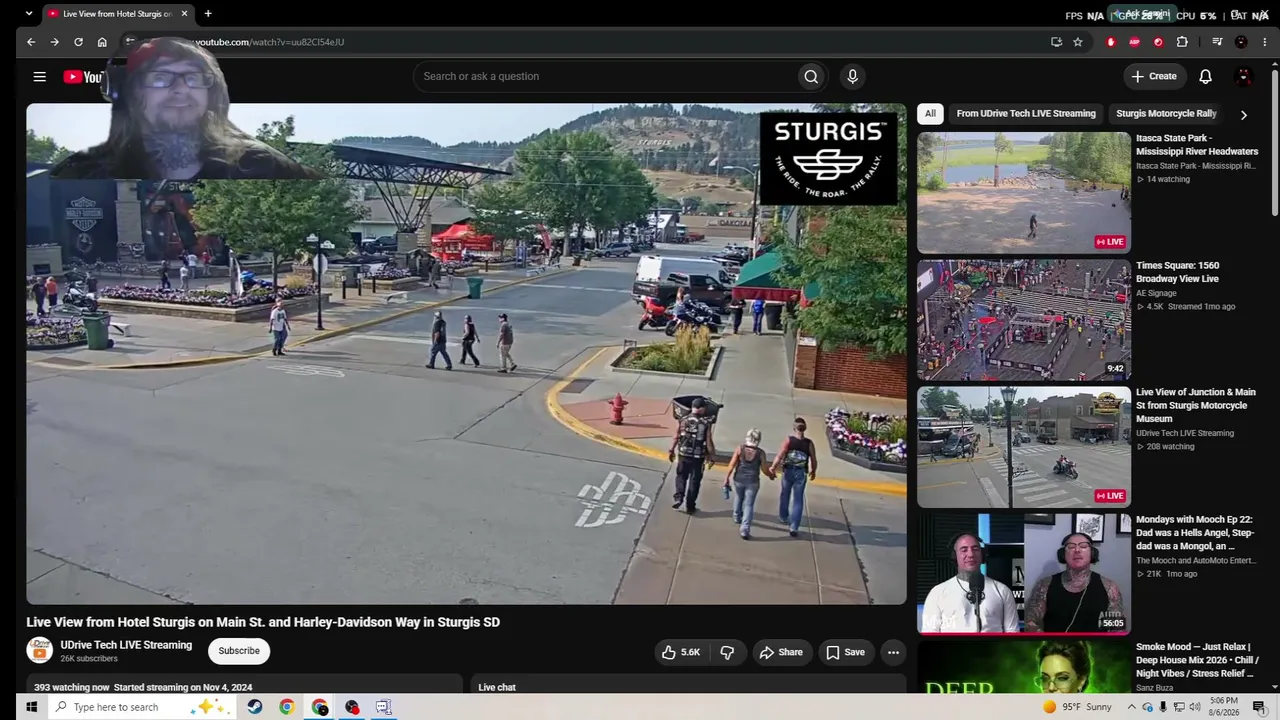The width and height of the screenshot is (1280, 720).
Task: Open the YouTube account avatar menu
Action: point(1244,76)
